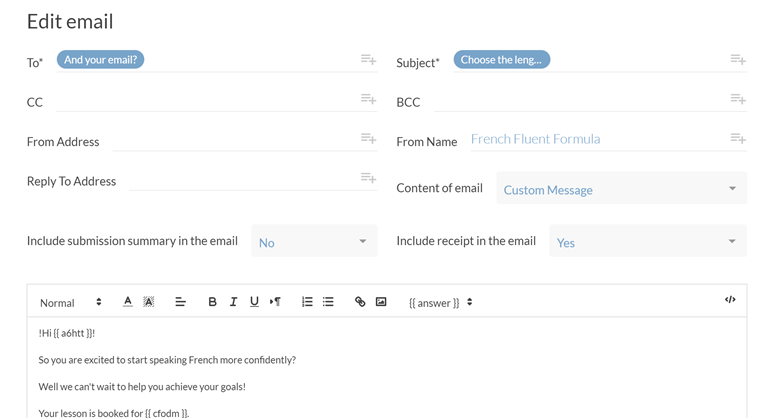The image size is (765, 418).
Task: Click the add-variable icon for BCC field
Action: point(738,99)
